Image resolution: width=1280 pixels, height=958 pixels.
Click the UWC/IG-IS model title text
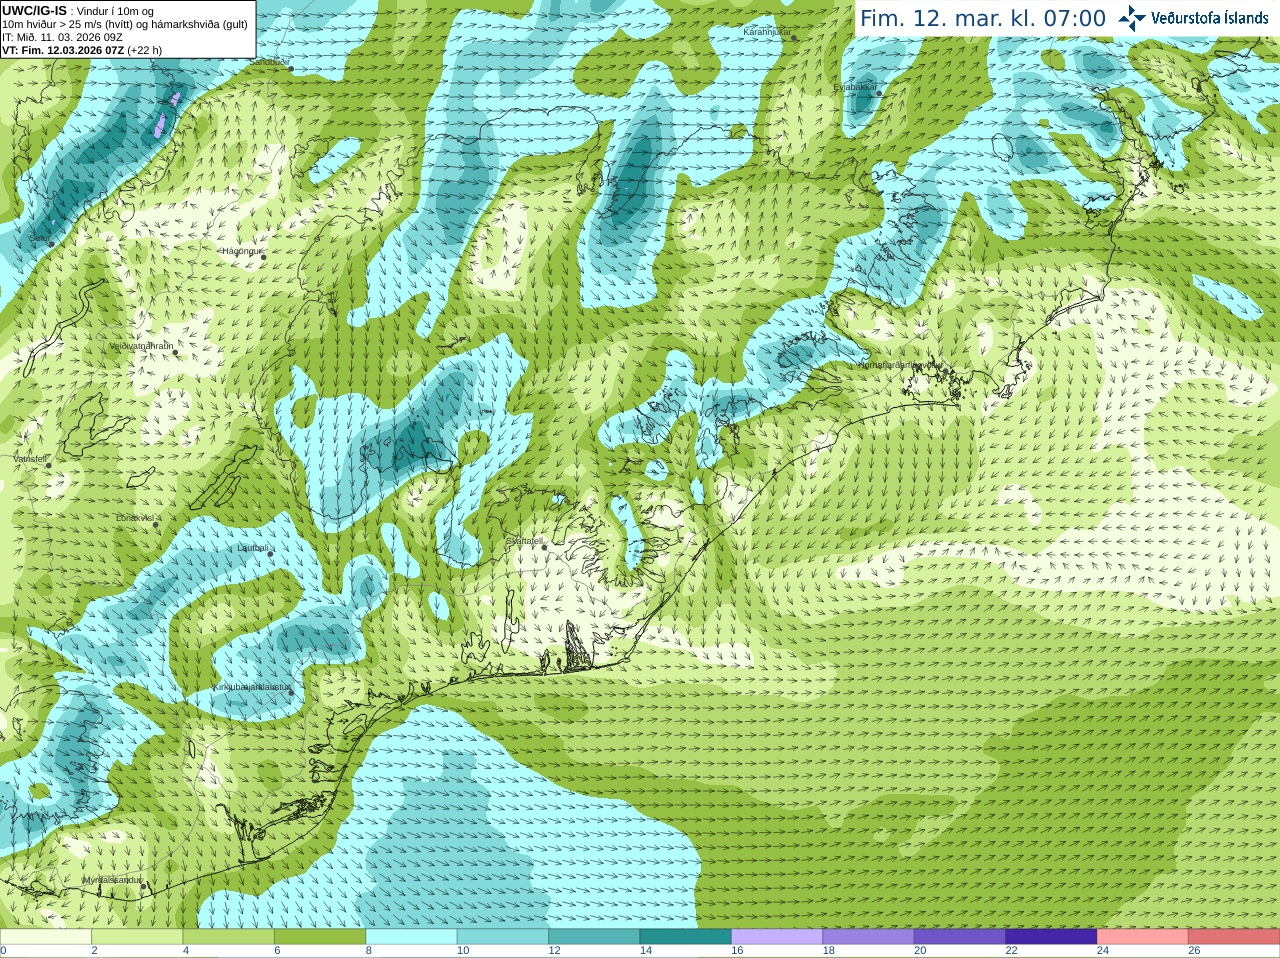point(34,11)
